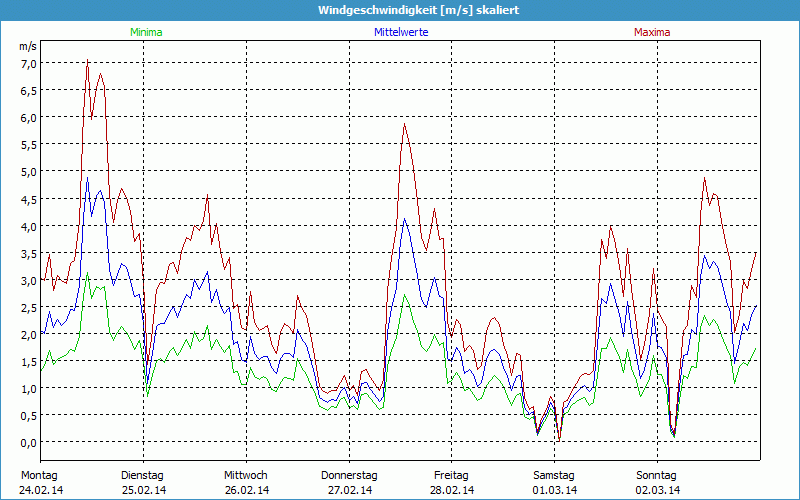Click the date 27.02.14
This screenshot has height=500, width=800.
[350, 490]
